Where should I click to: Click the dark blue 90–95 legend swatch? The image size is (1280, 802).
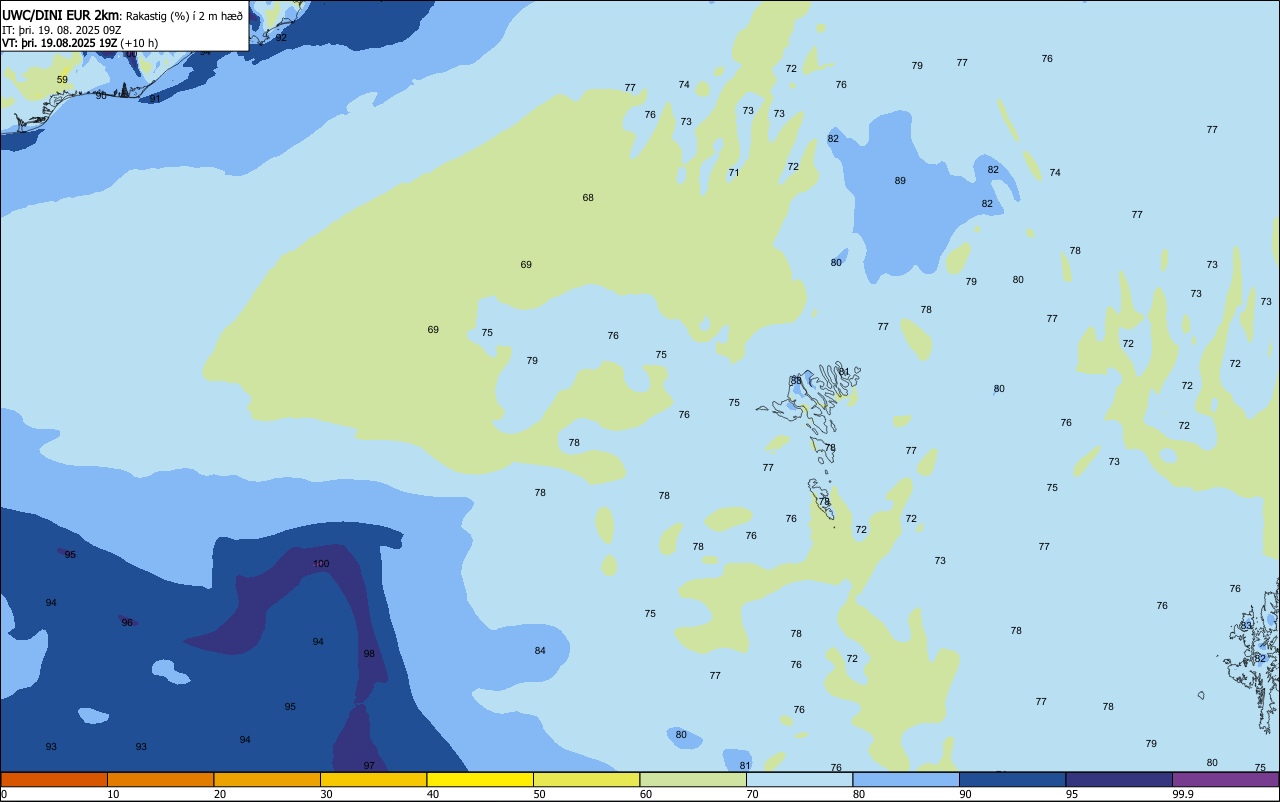tap(1012, 779)
